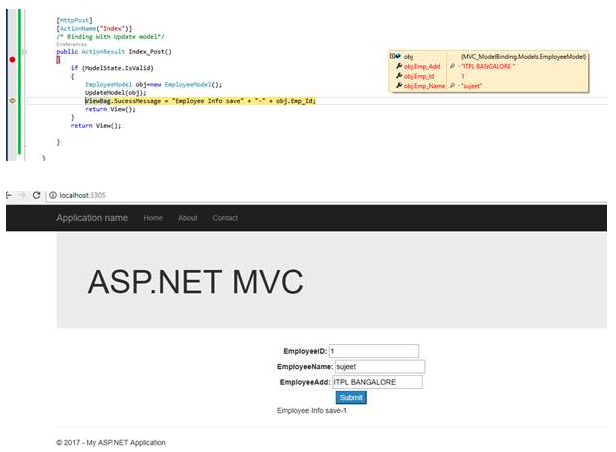Viewport: 616px width, 452px height.
Task: Click the obj.Emp_Id value 1 in datatip
Action: click(463, 76)
